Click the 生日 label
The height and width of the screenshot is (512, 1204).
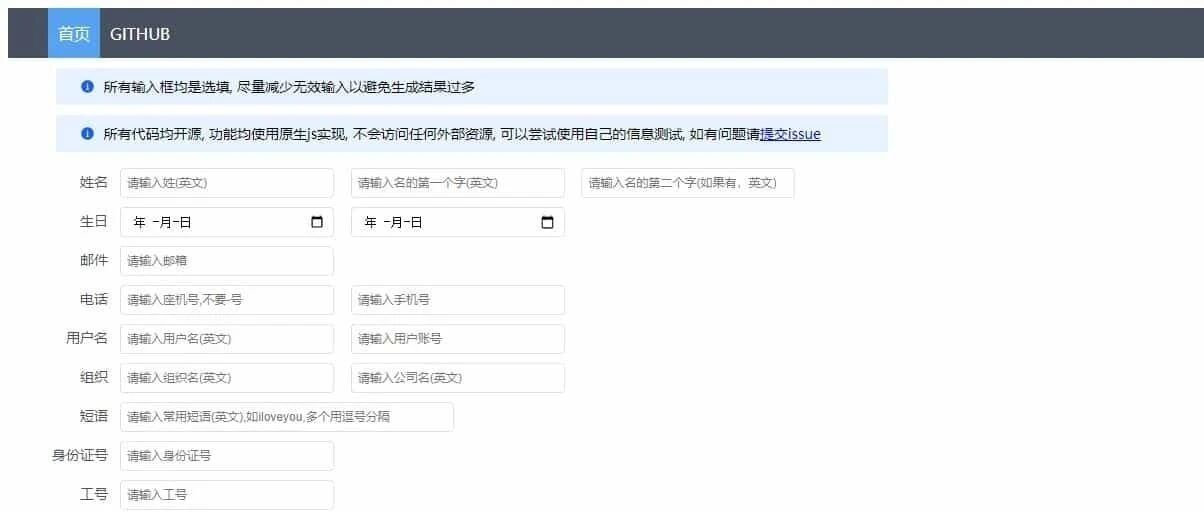click(94, 222)
